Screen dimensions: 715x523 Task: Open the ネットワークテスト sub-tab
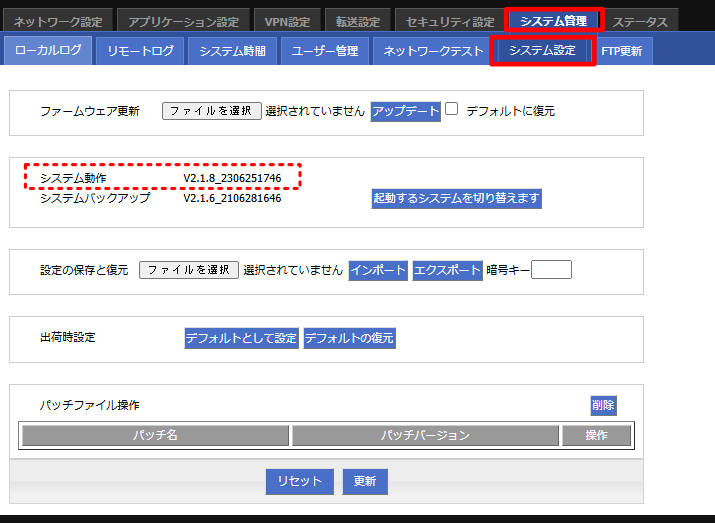pyautogui.click(x=433, y=51)
